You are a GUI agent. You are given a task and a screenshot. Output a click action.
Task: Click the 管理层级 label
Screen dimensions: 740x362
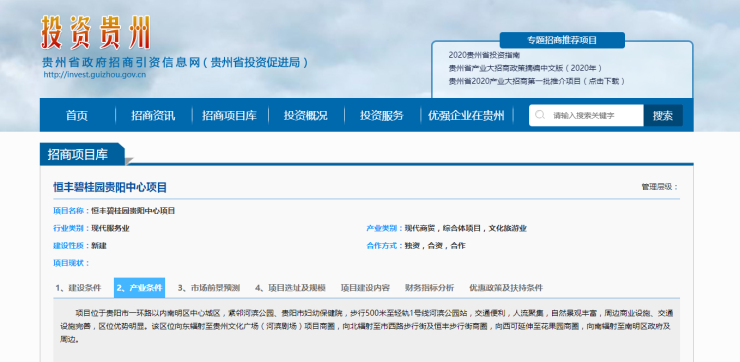(660, 186)
